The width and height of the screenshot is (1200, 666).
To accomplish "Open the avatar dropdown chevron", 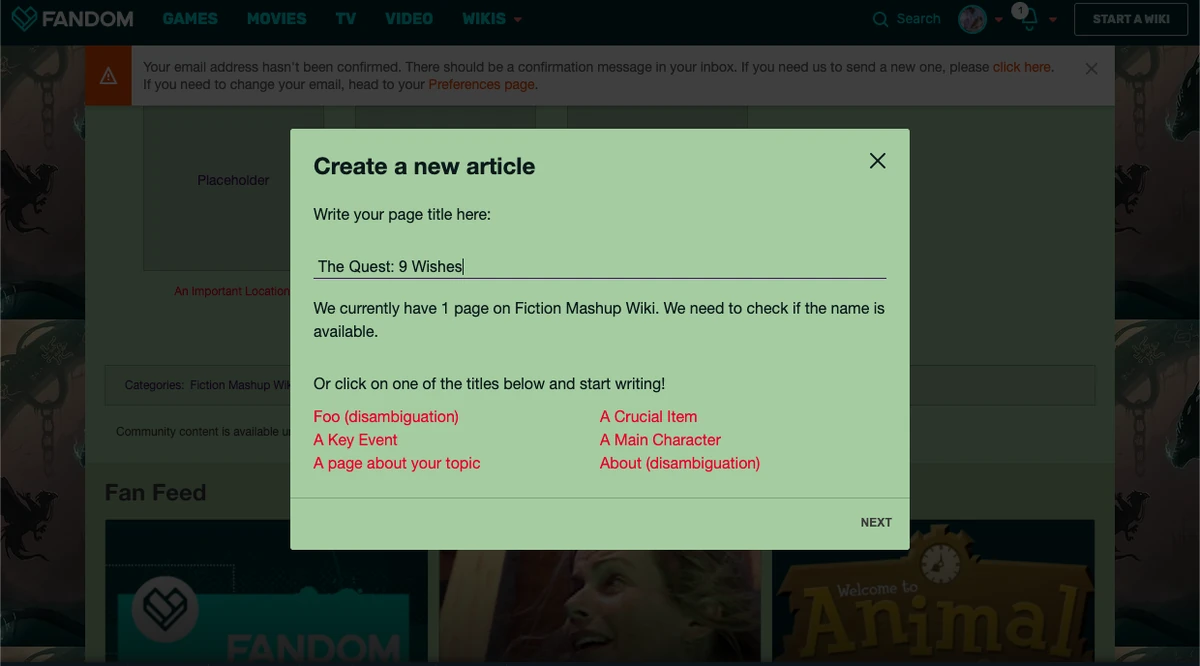I will [998, 20].
